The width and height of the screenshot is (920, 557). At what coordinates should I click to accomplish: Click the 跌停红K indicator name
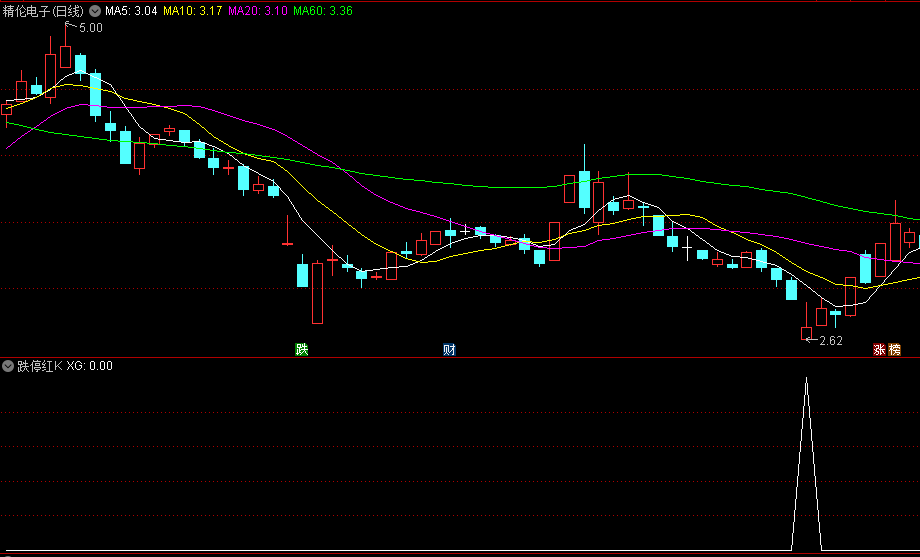40,366
